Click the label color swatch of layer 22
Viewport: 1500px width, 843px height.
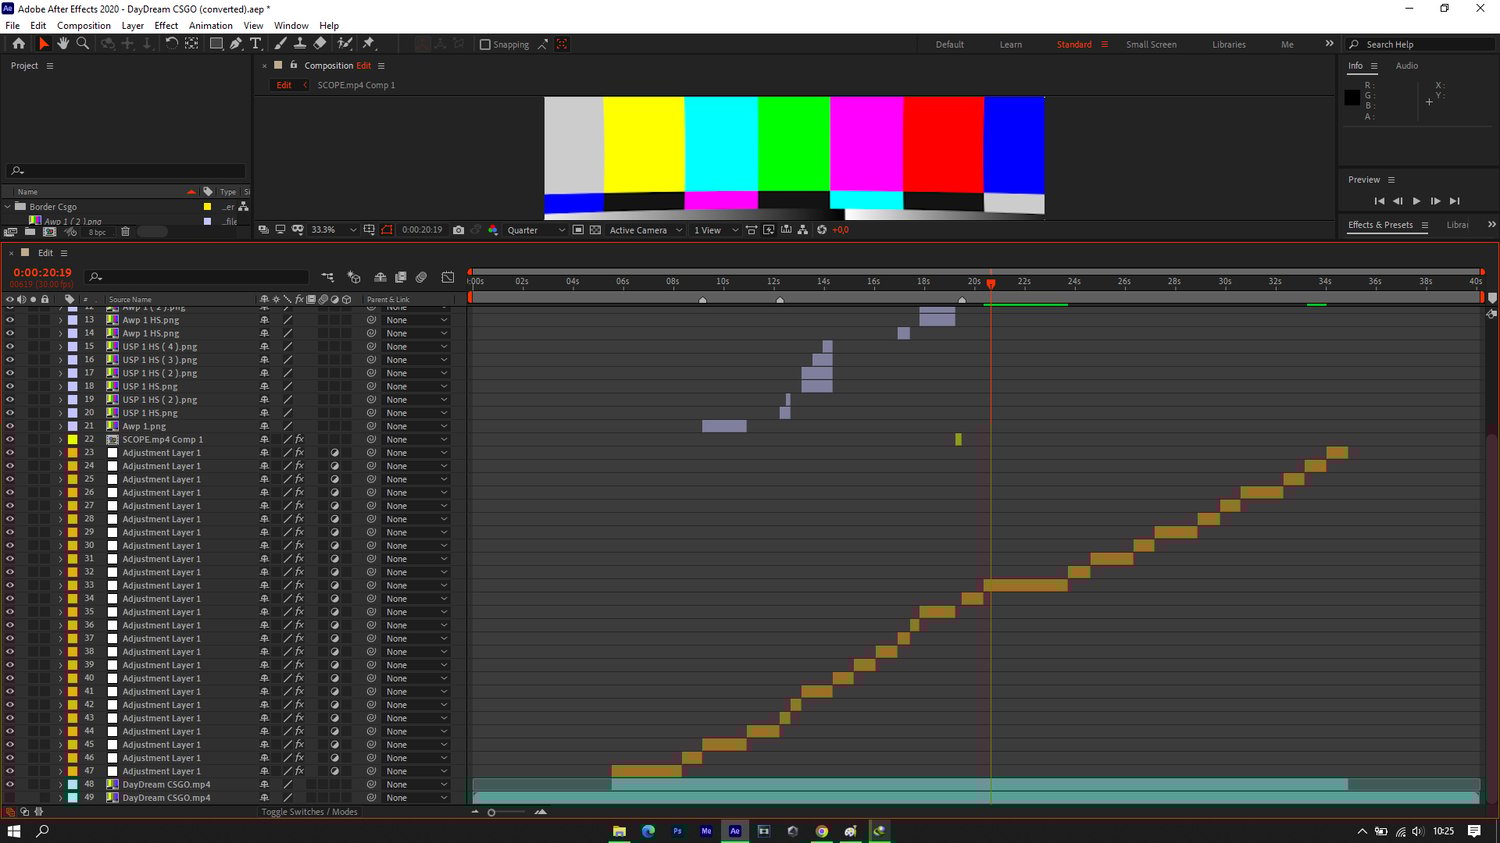pos(73,439)
